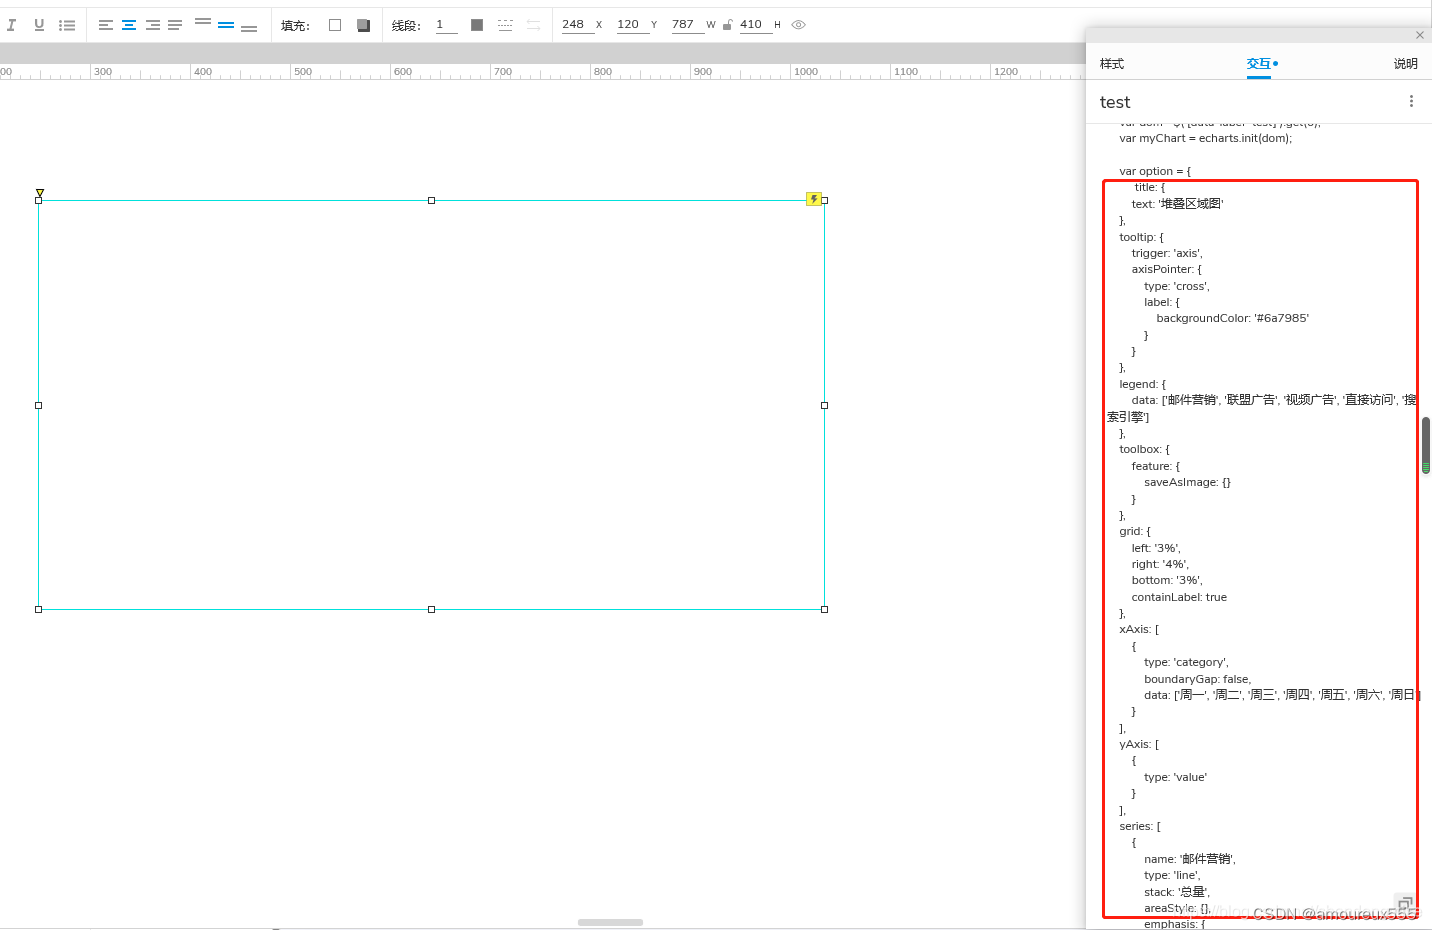Image resolution: width=1432 pixels, height=930 pixels.
Task: Toggle the W/H aspect ratio lock
Action: 726,24
